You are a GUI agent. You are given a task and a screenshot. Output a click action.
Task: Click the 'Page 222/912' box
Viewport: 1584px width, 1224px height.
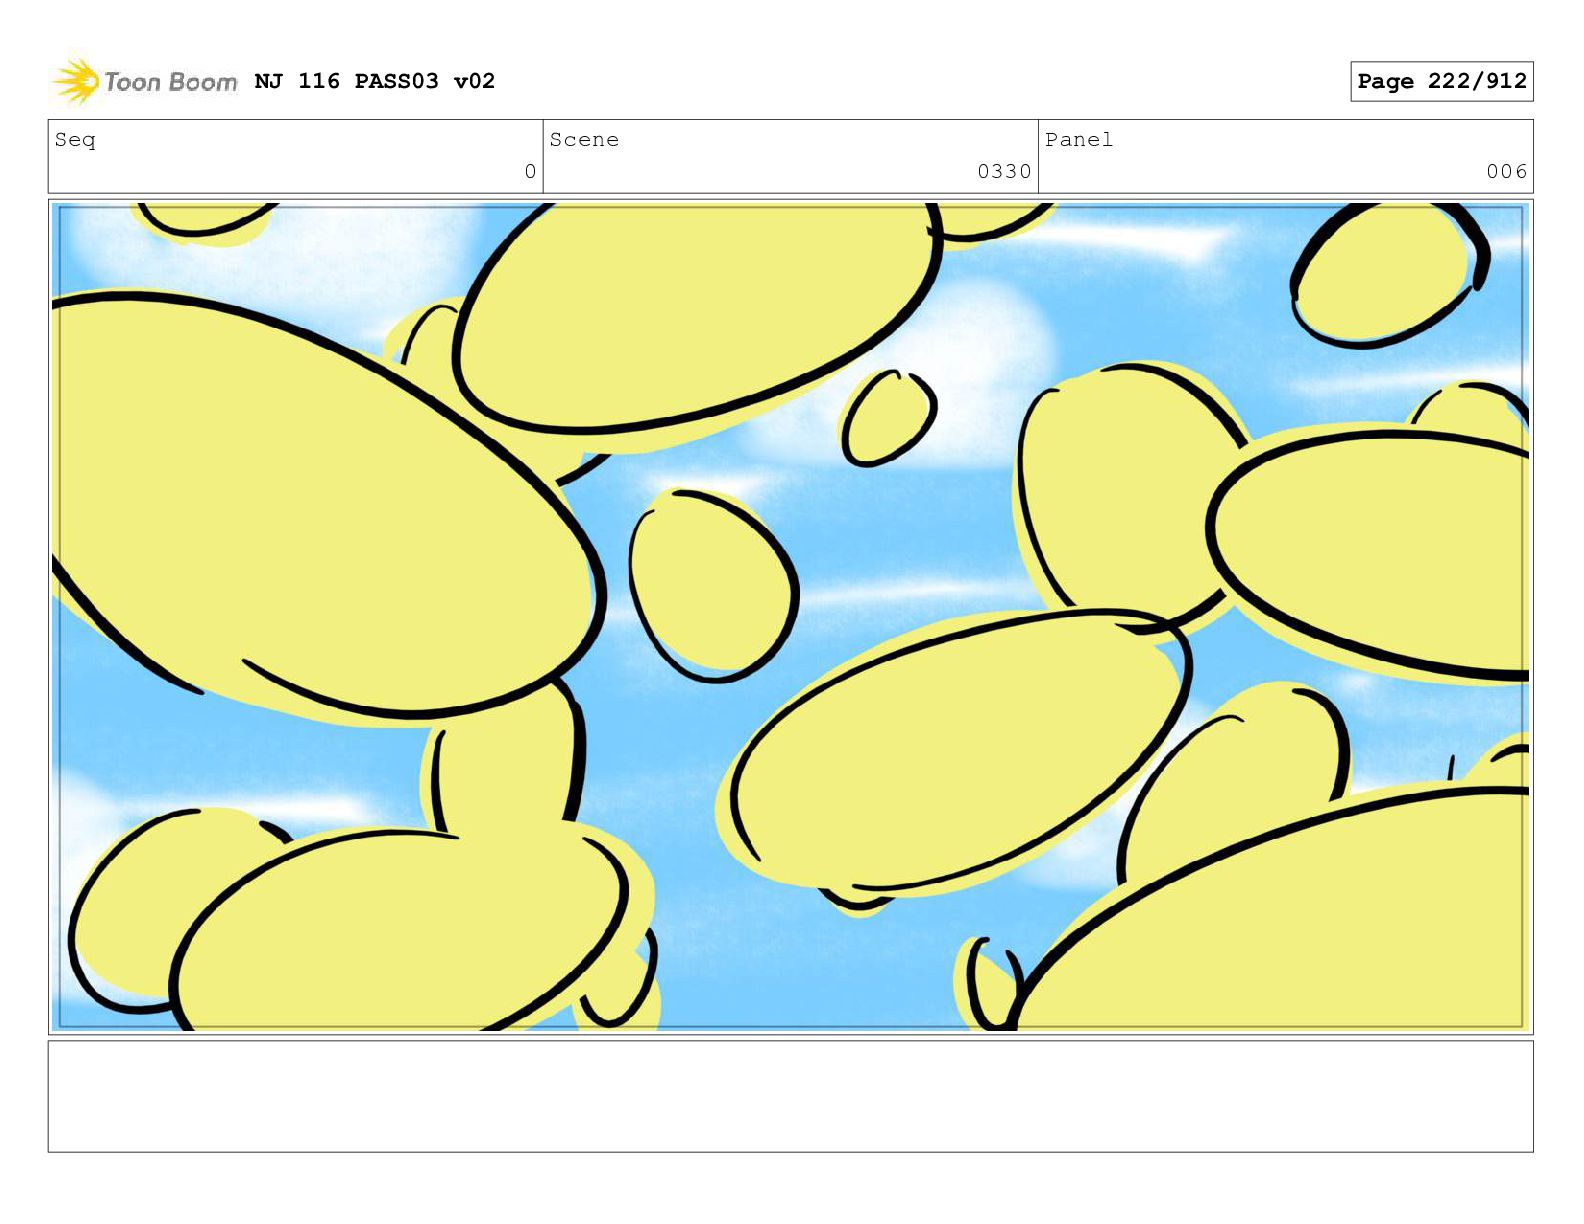[1441, 81]
